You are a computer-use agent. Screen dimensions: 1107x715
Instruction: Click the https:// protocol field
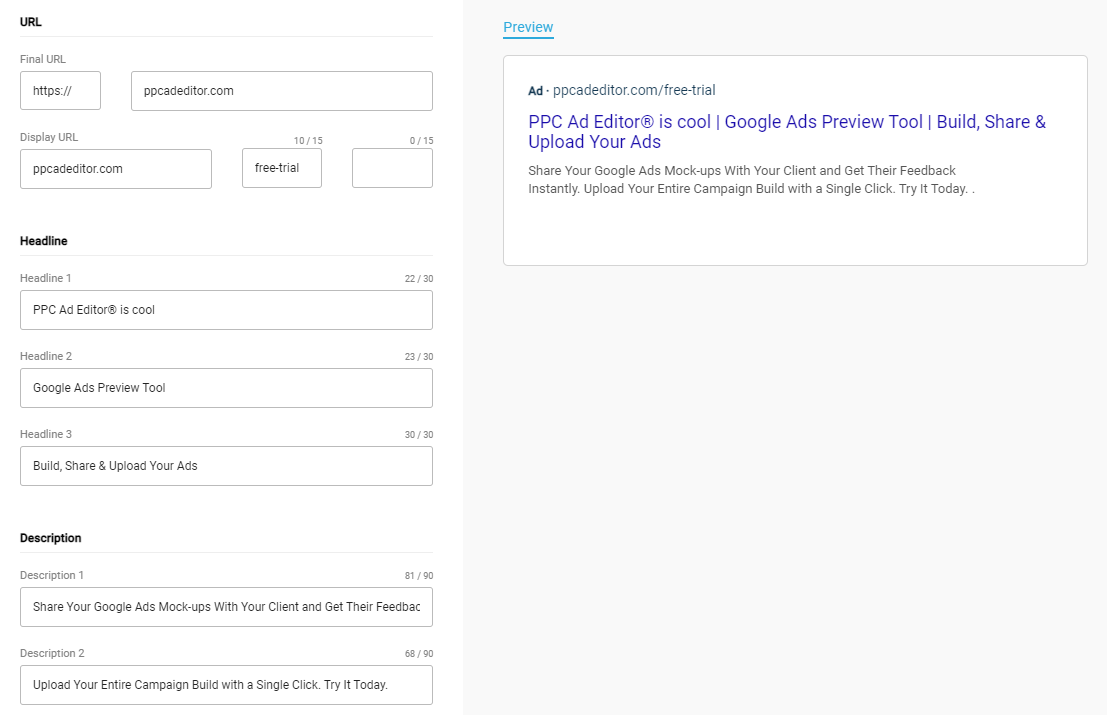pyautogui.click(x=60, y=91)
